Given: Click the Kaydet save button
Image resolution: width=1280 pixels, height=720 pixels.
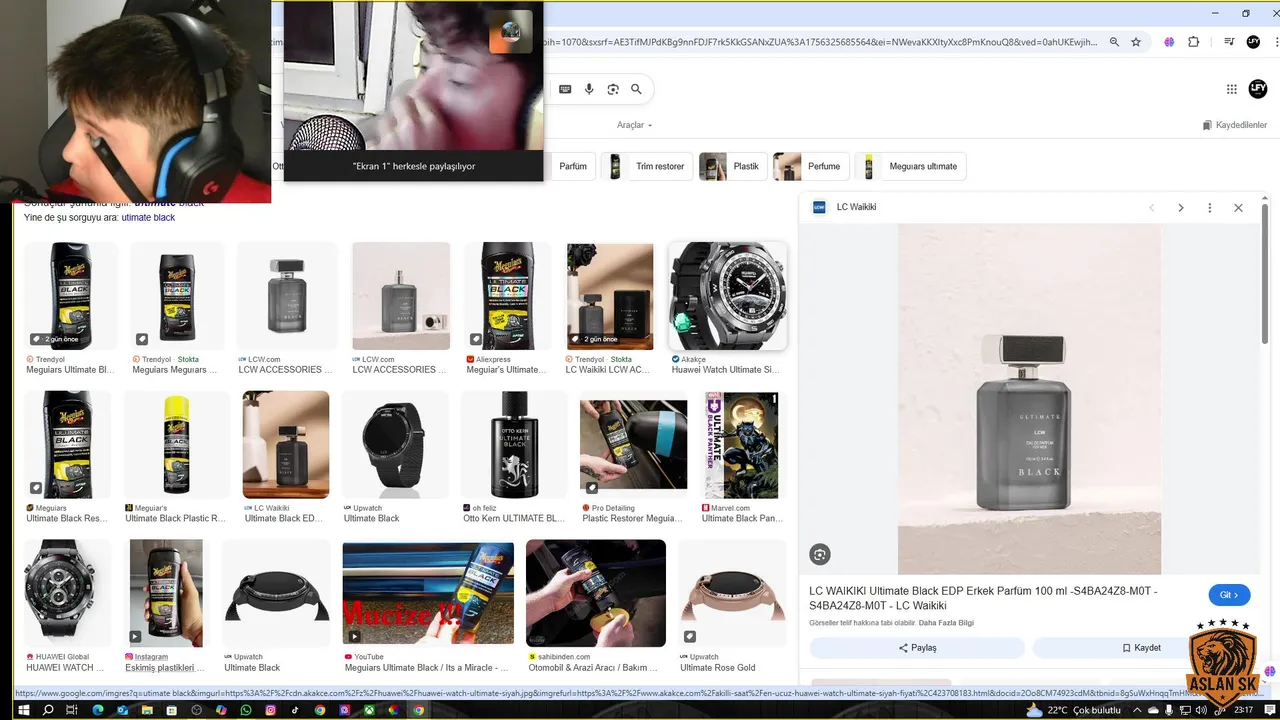Looking at the screenshot, I should [1141, 647].
